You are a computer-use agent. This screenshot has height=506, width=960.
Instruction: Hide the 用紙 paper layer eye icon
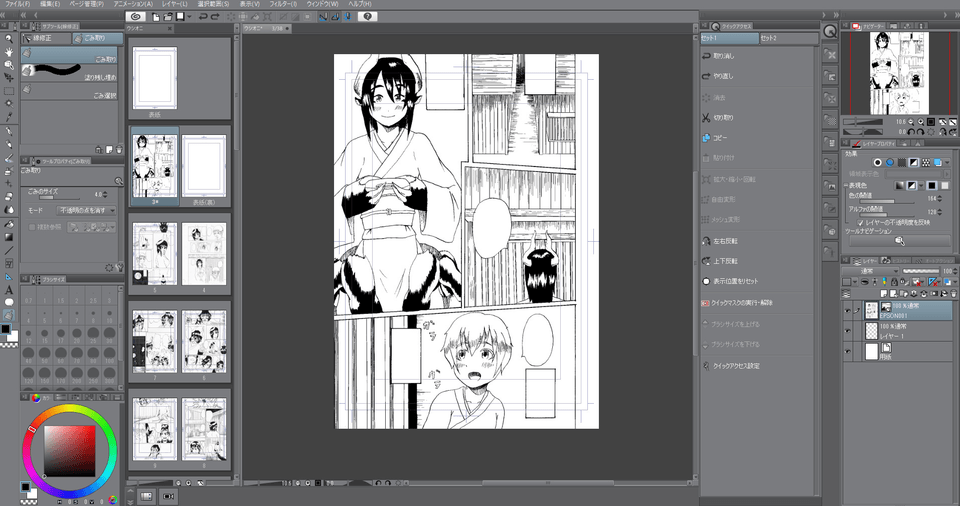847,352
